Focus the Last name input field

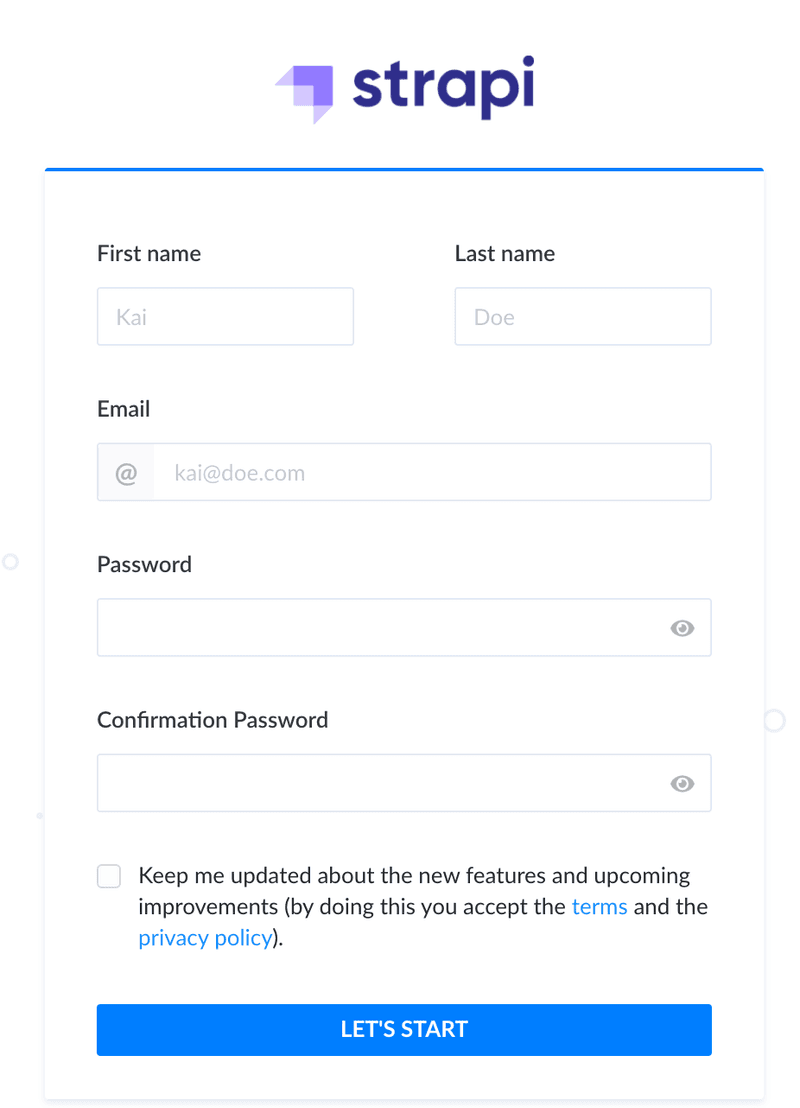click(x=582, y=317)
